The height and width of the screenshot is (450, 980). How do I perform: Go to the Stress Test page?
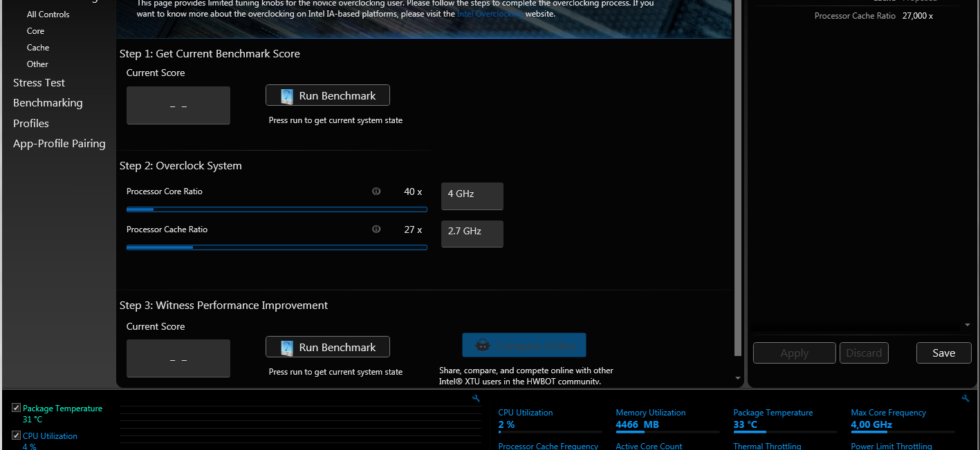(39, 82)
